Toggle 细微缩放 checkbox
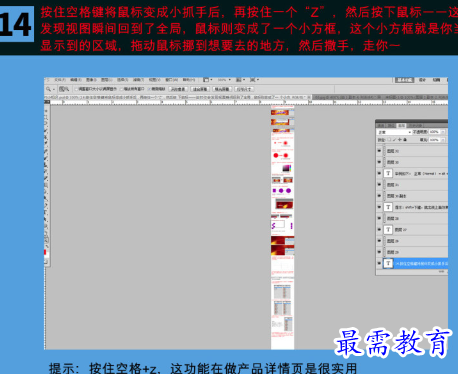Screen dimensions: 458x374 coord(149,89)
